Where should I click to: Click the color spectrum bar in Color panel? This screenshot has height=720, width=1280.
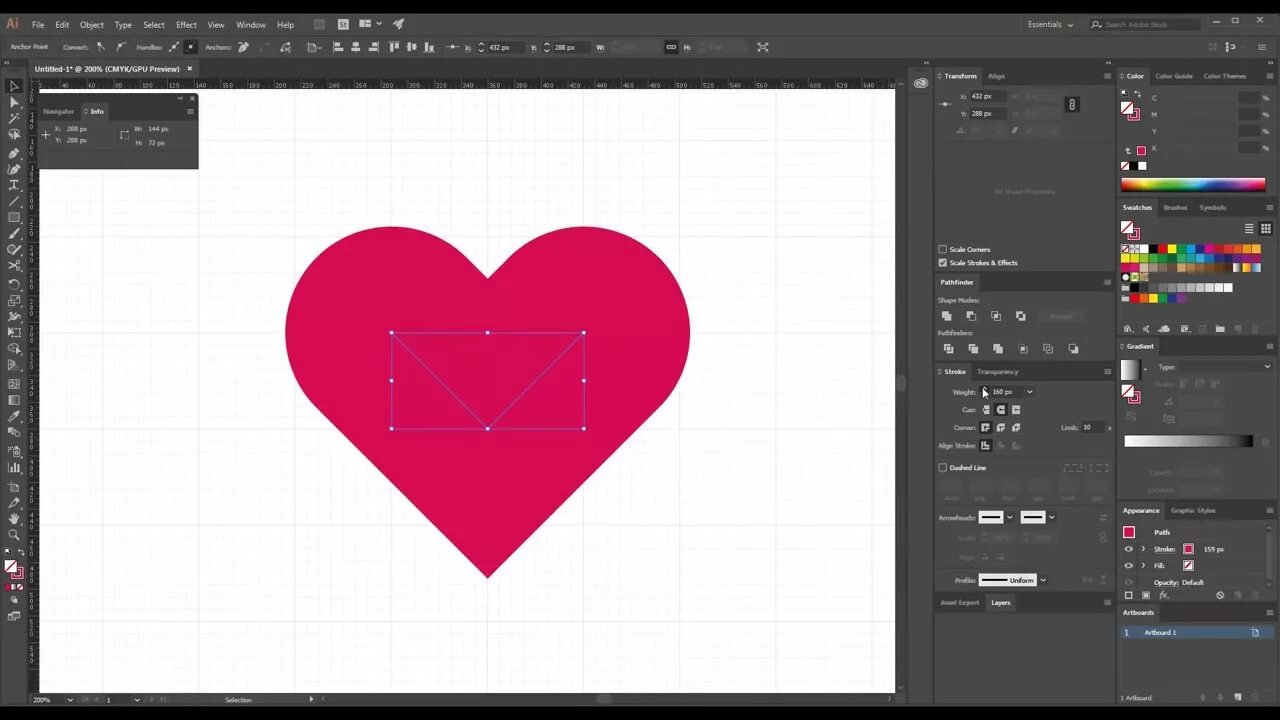coord(1193,184)
